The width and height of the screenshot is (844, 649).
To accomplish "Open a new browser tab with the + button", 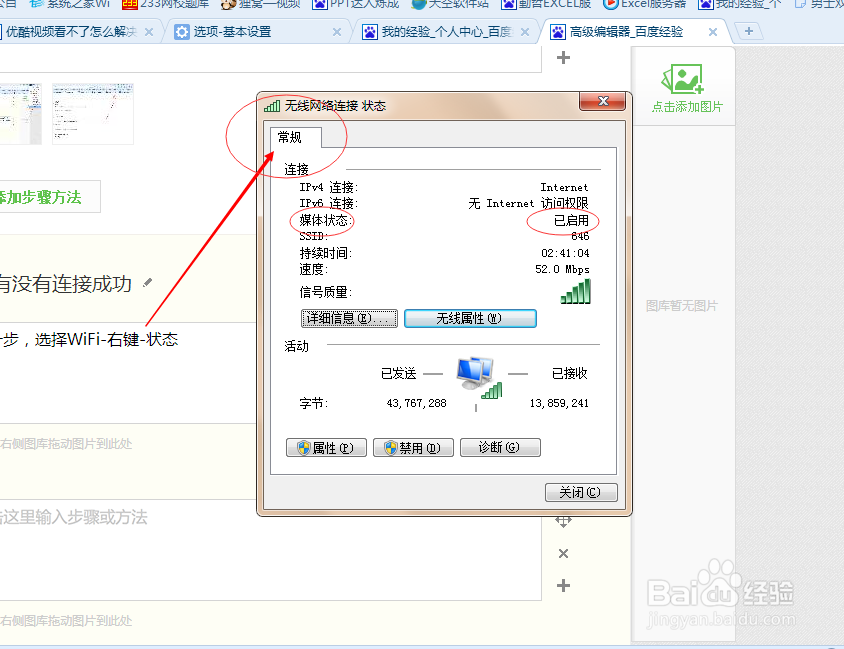I will point(749,31).
